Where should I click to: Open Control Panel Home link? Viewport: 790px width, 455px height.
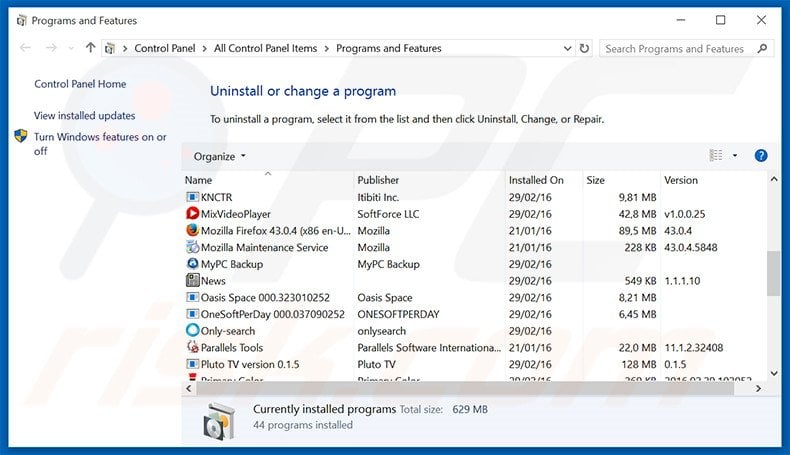click(x=80, y=84)
